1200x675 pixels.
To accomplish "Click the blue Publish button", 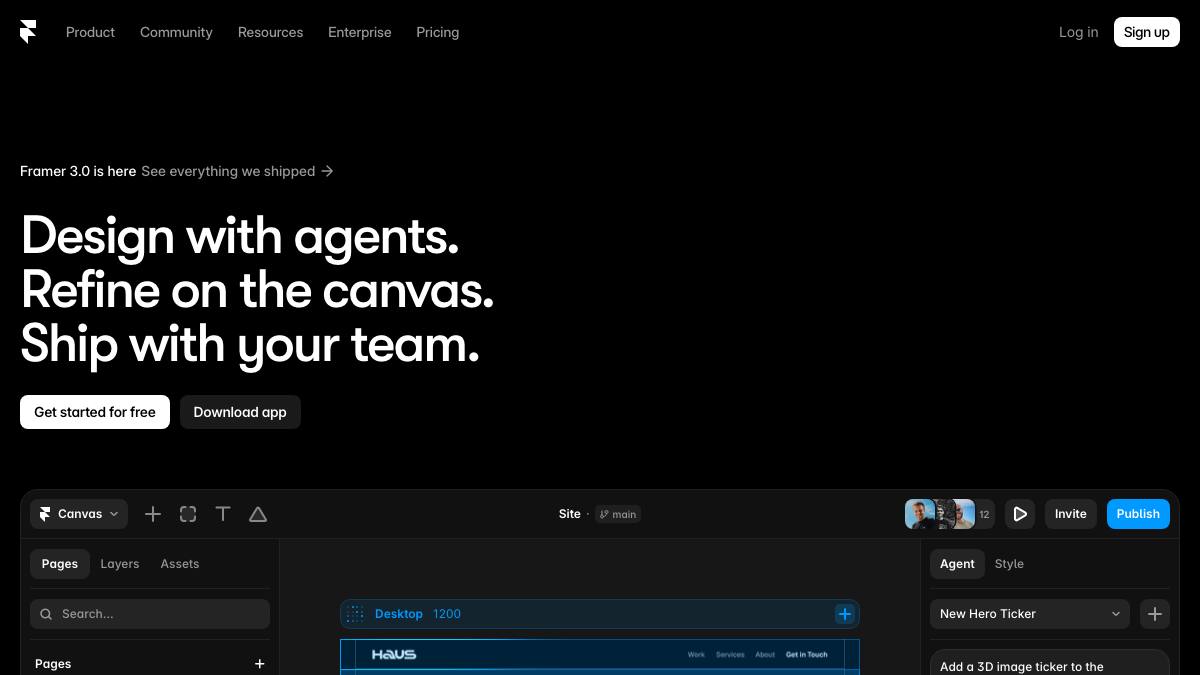I will 1138,514.
